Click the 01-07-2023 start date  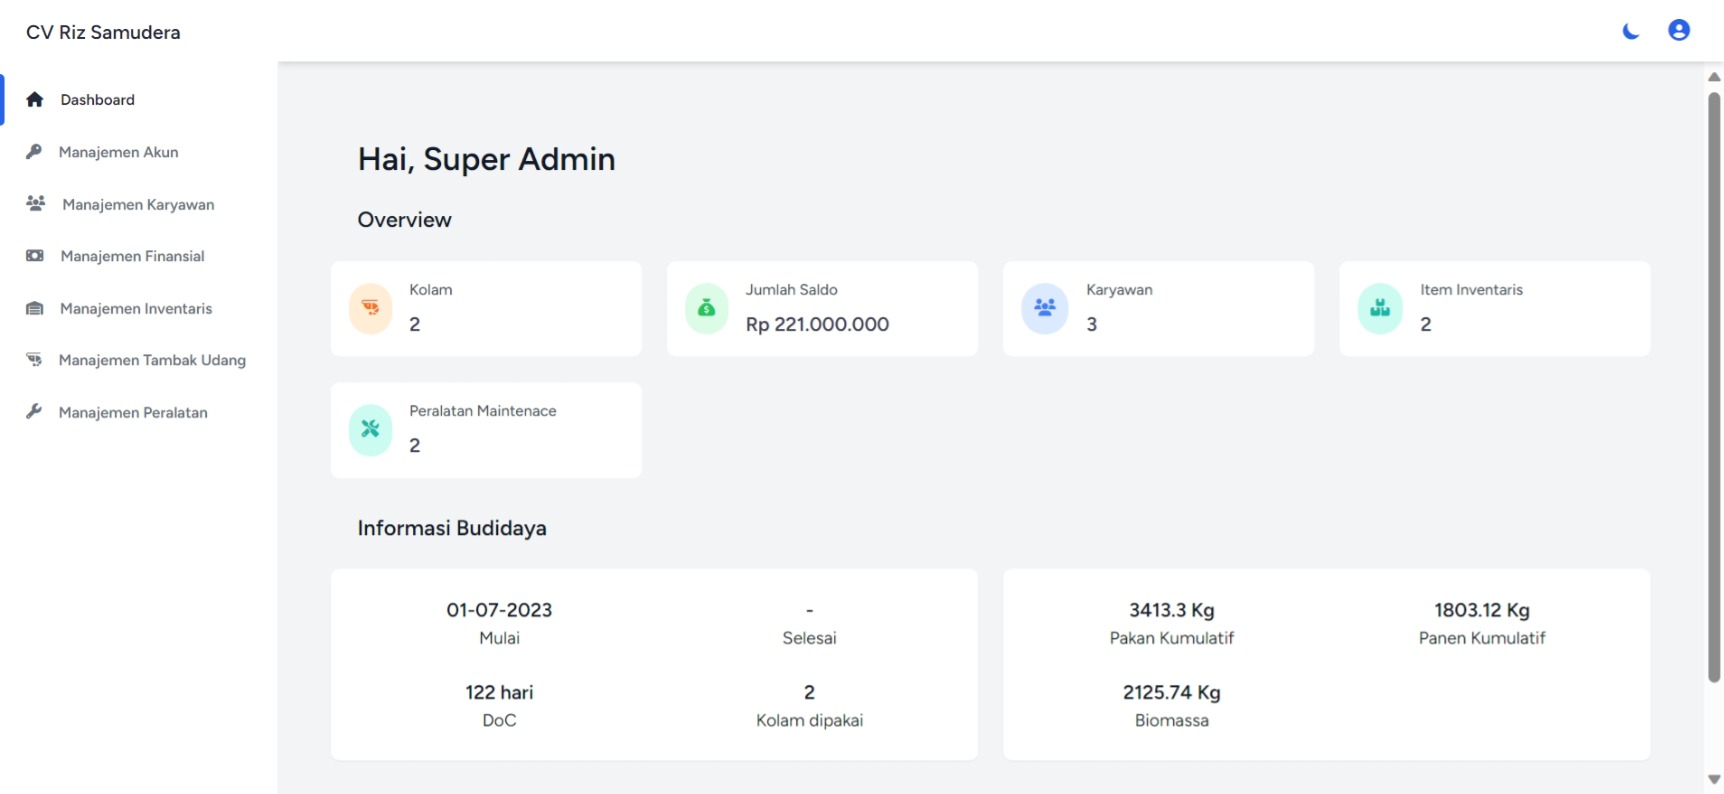point(499,610)
